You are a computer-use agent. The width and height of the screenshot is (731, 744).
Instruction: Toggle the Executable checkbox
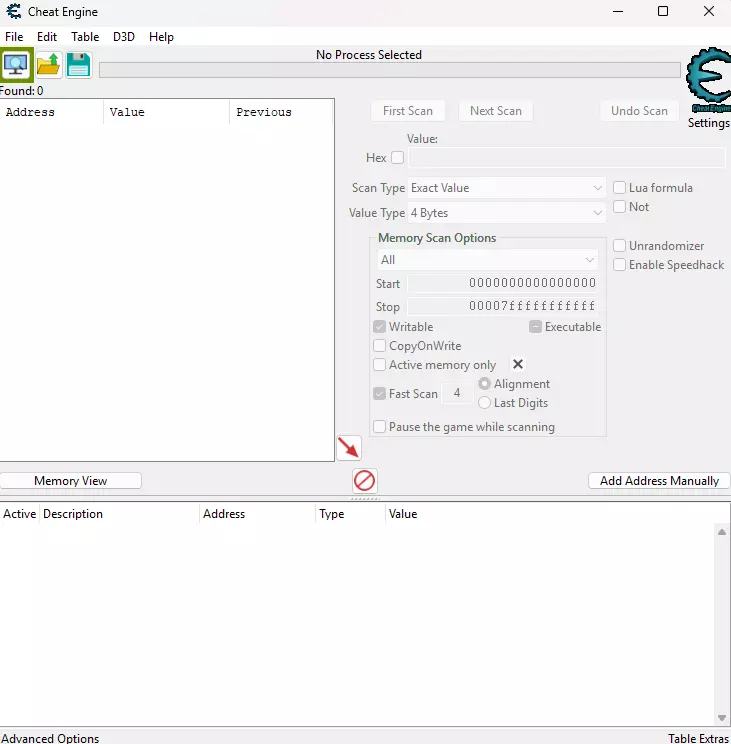tap(536, 327)
